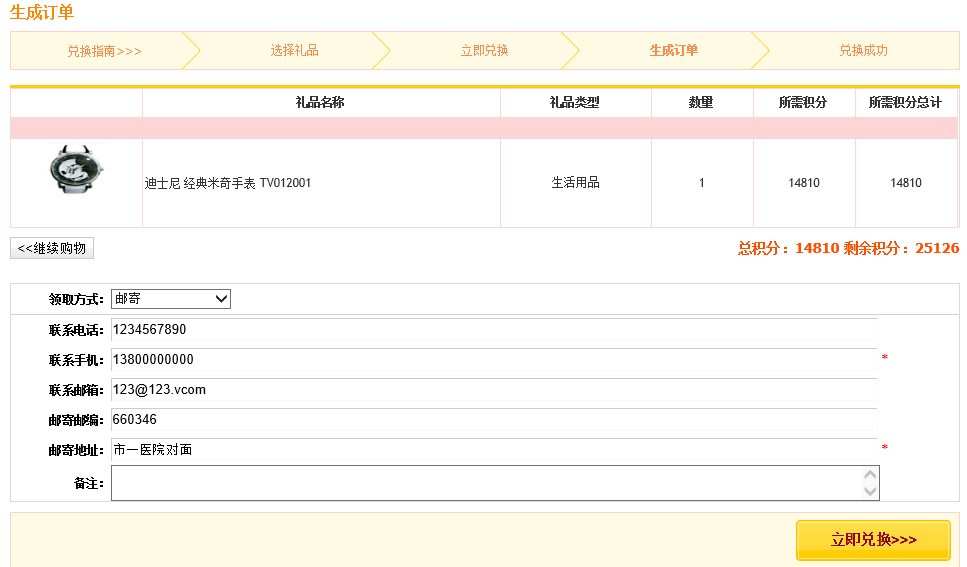The height and width of the screenshot is (567, 967).
Task: Select the 兑换成功 step
Action: coord(863,51)
